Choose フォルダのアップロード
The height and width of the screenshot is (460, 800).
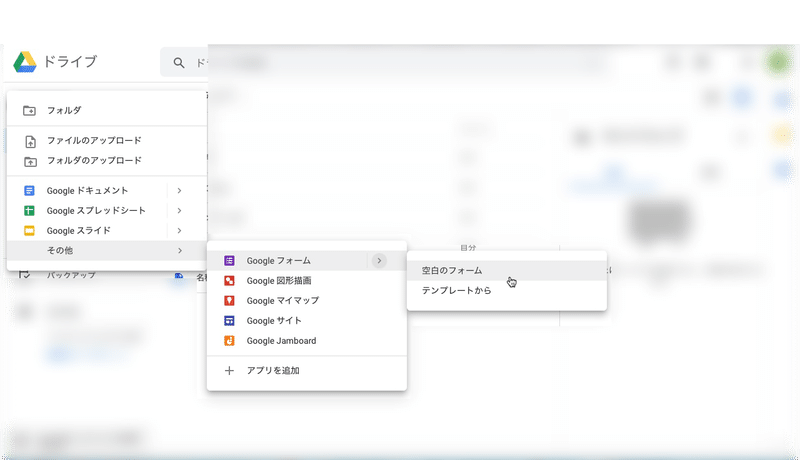(x=107, y=161)
